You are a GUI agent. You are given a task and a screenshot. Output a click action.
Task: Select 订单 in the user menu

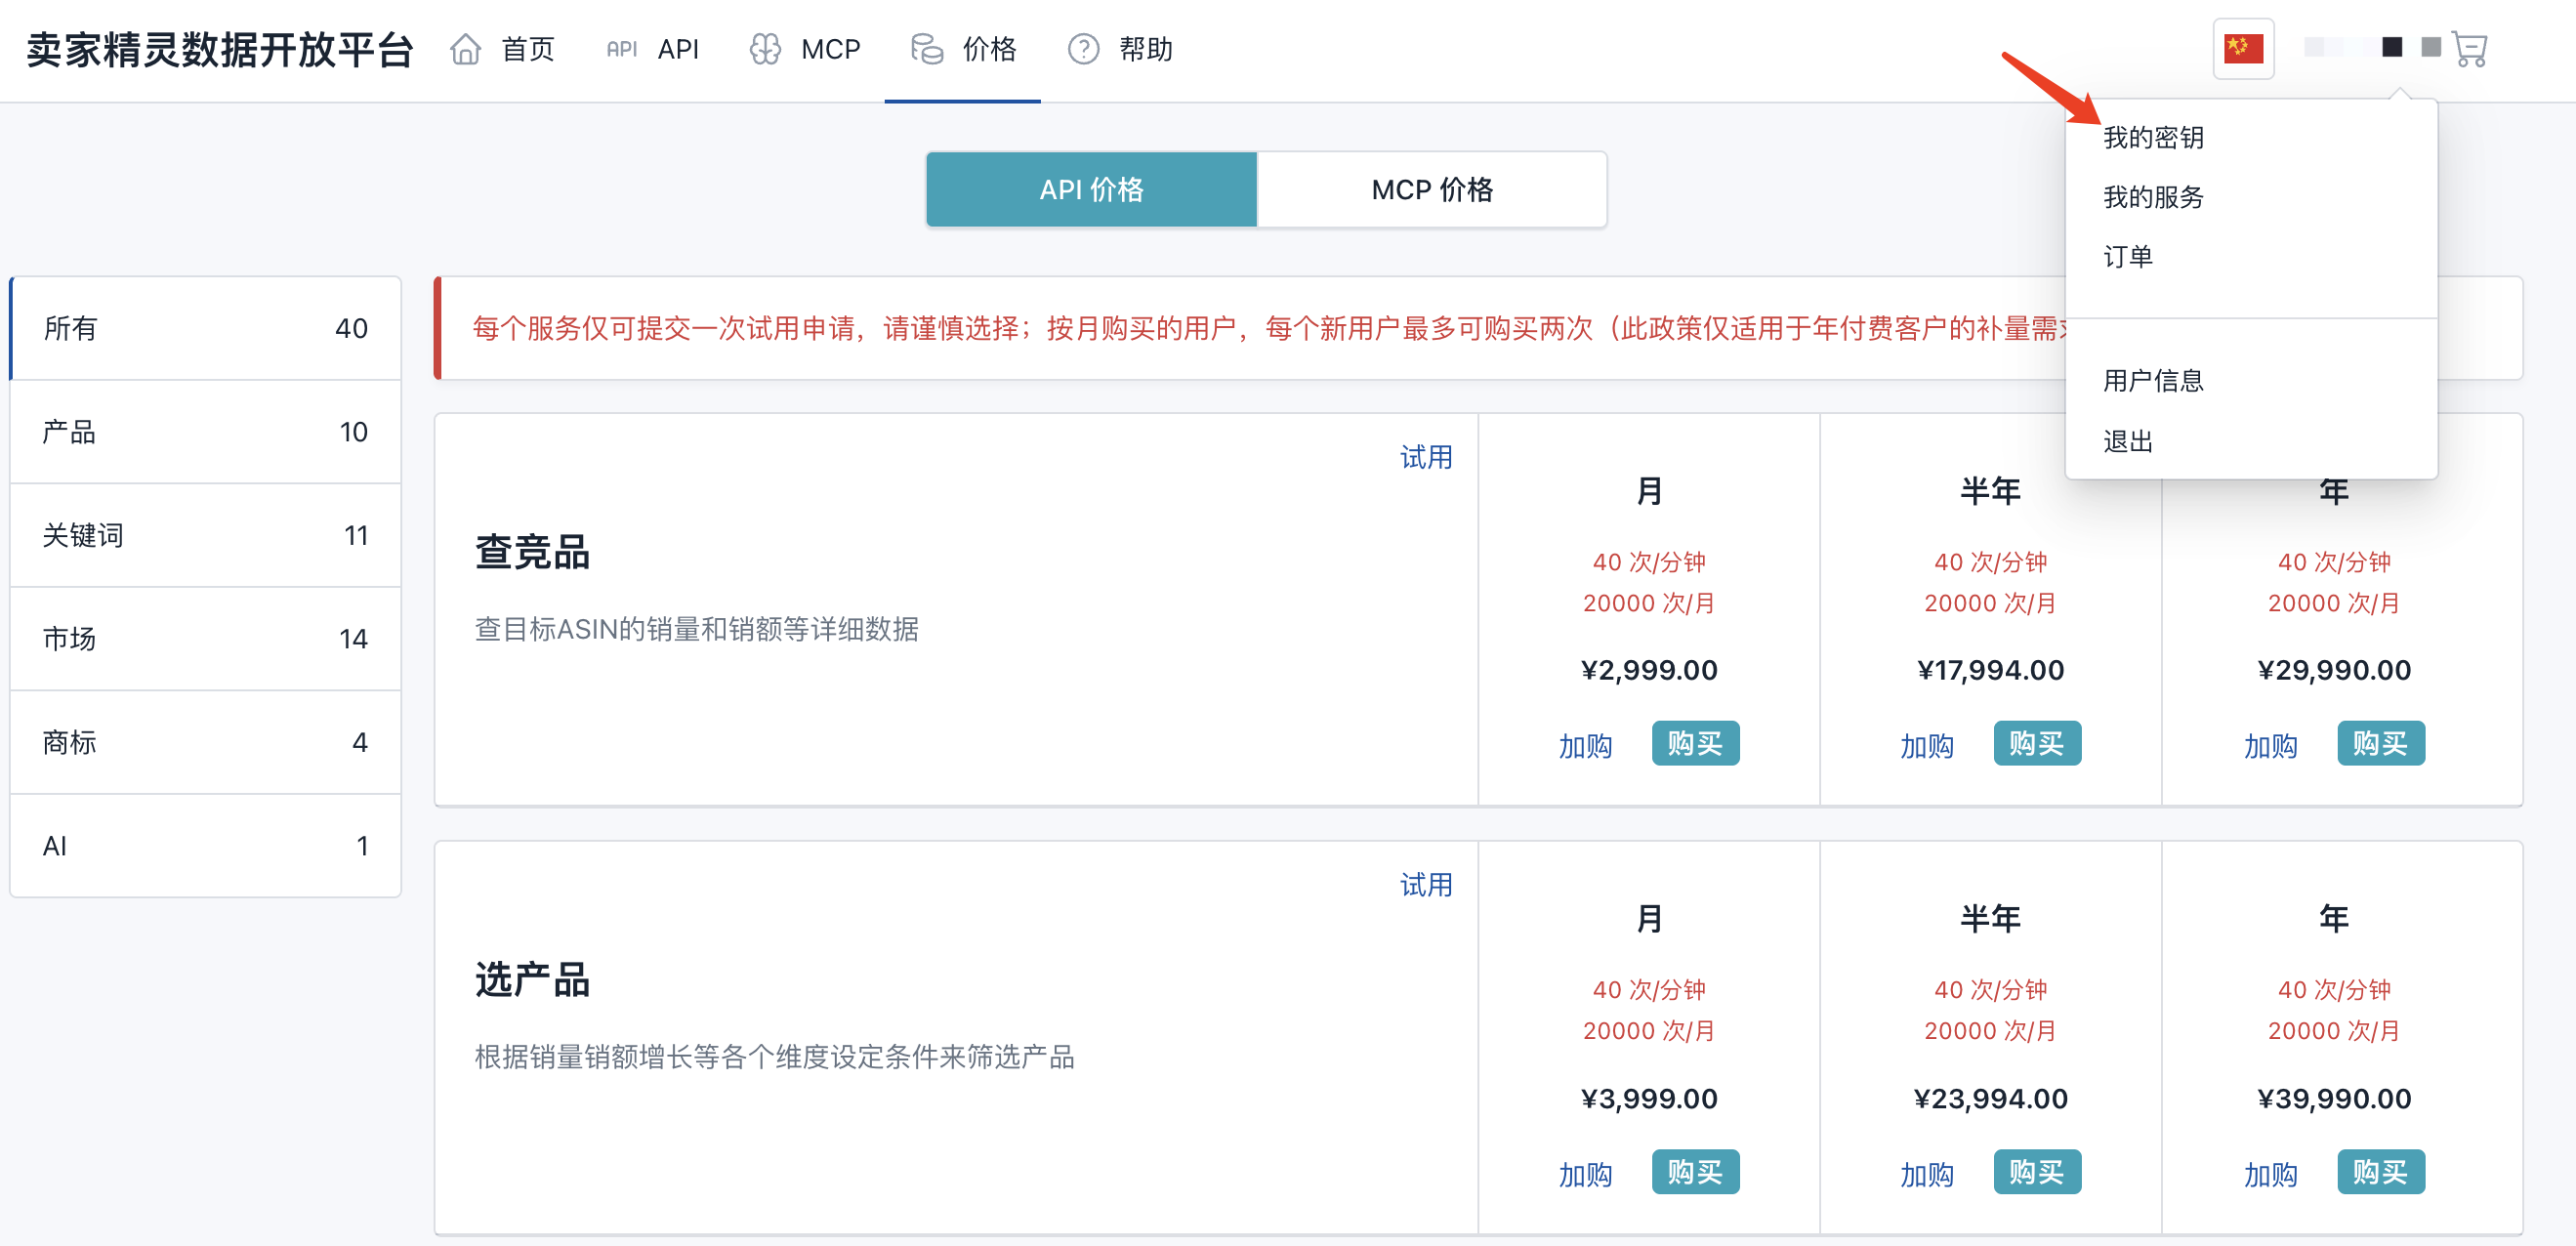tap(2127, 257)
